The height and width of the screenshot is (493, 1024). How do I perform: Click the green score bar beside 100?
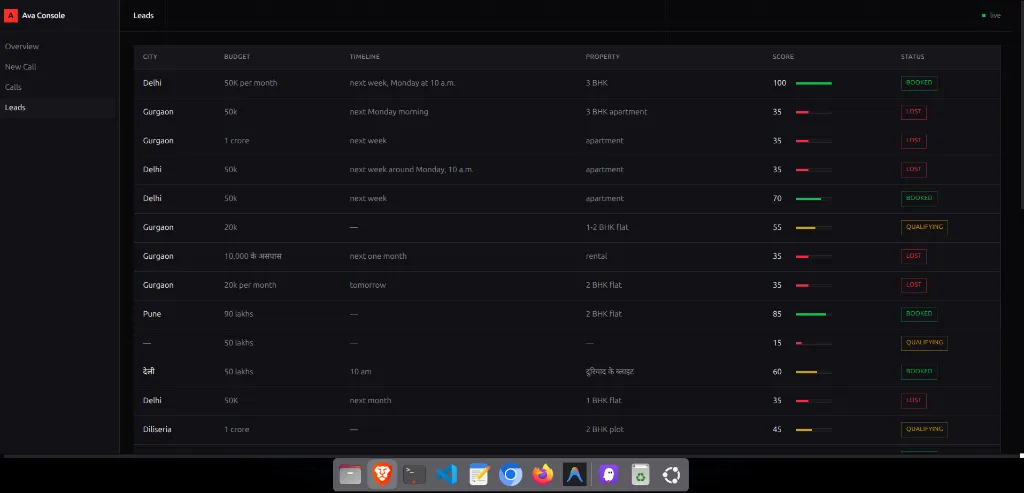814,84
